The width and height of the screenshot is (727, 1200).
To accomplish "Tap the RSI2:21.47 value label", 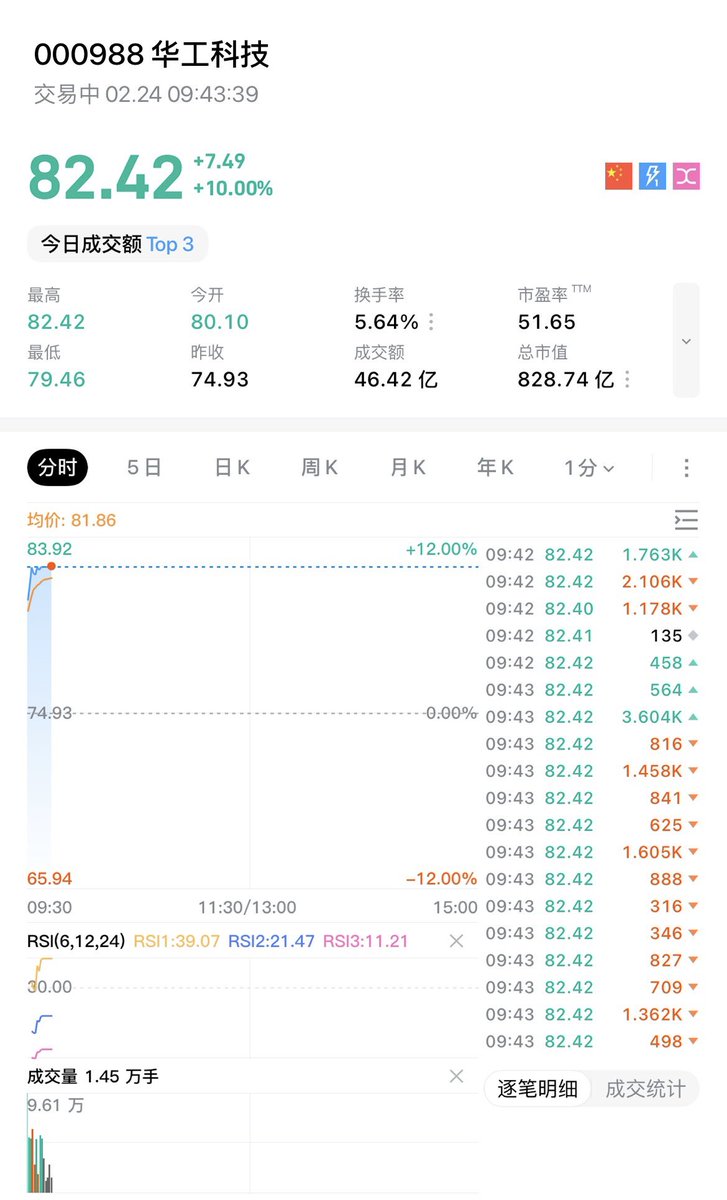I will pyautogui.click(x=272, y=941).
